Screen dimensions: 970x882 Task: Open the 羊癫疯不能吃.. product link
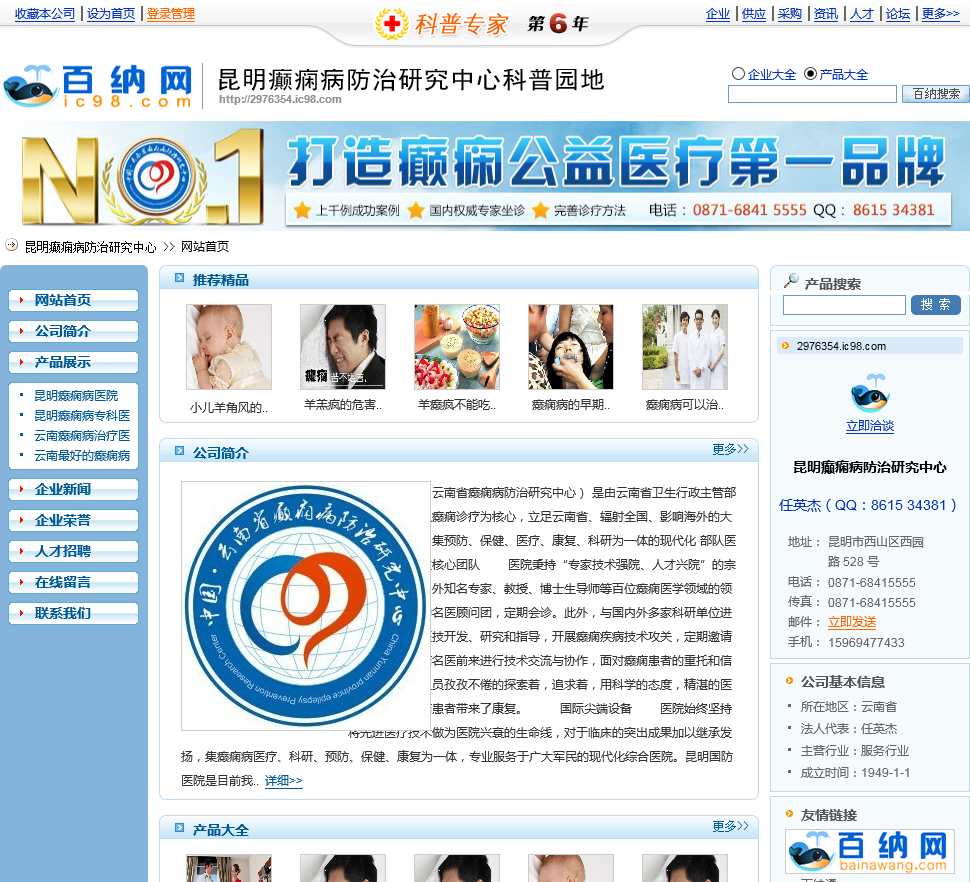tap(457, 405)
